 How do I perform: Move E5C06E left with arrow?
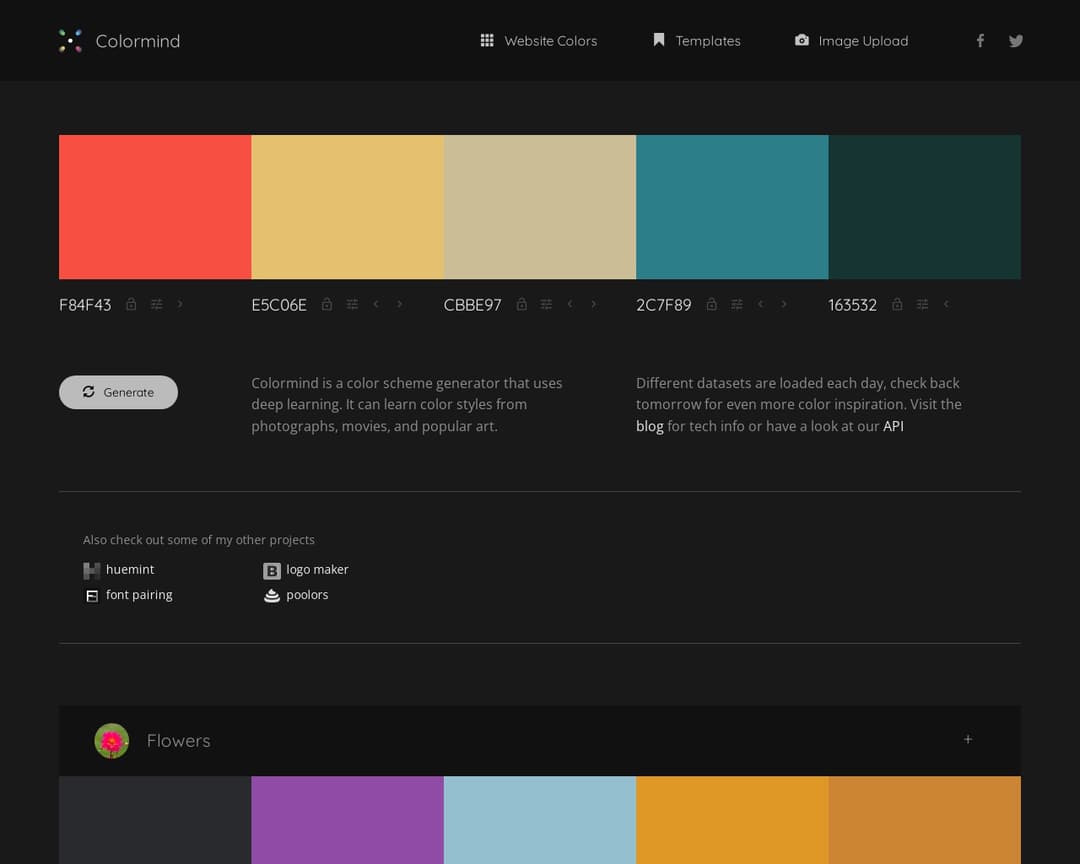pos(375,304)
